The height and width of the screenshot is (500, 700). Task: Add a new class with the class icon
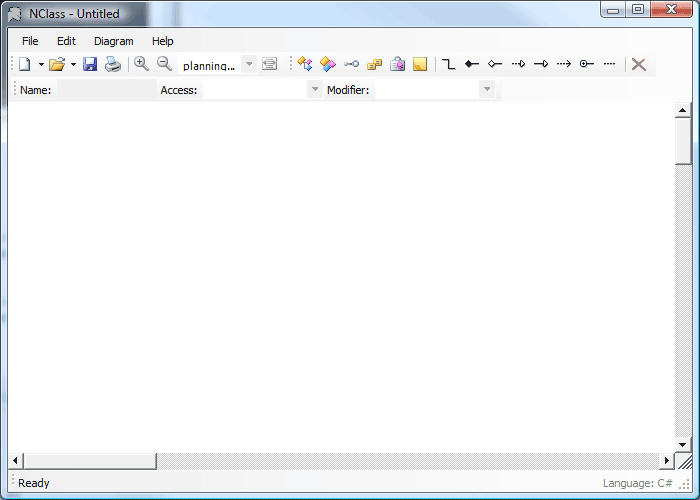click(304, 64)
